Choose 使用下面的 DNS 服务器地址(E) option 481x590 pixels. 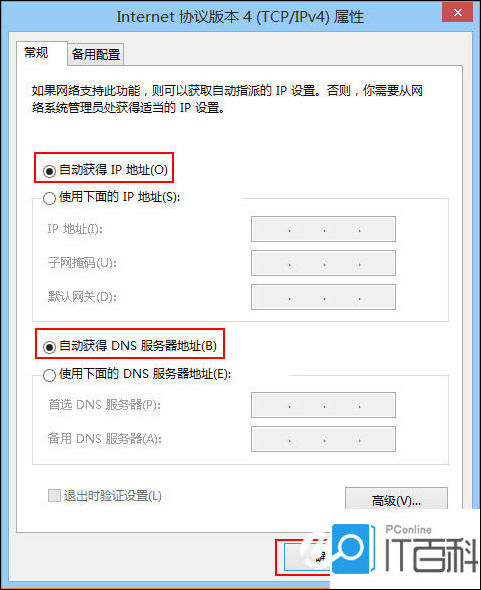coord(49,375)
